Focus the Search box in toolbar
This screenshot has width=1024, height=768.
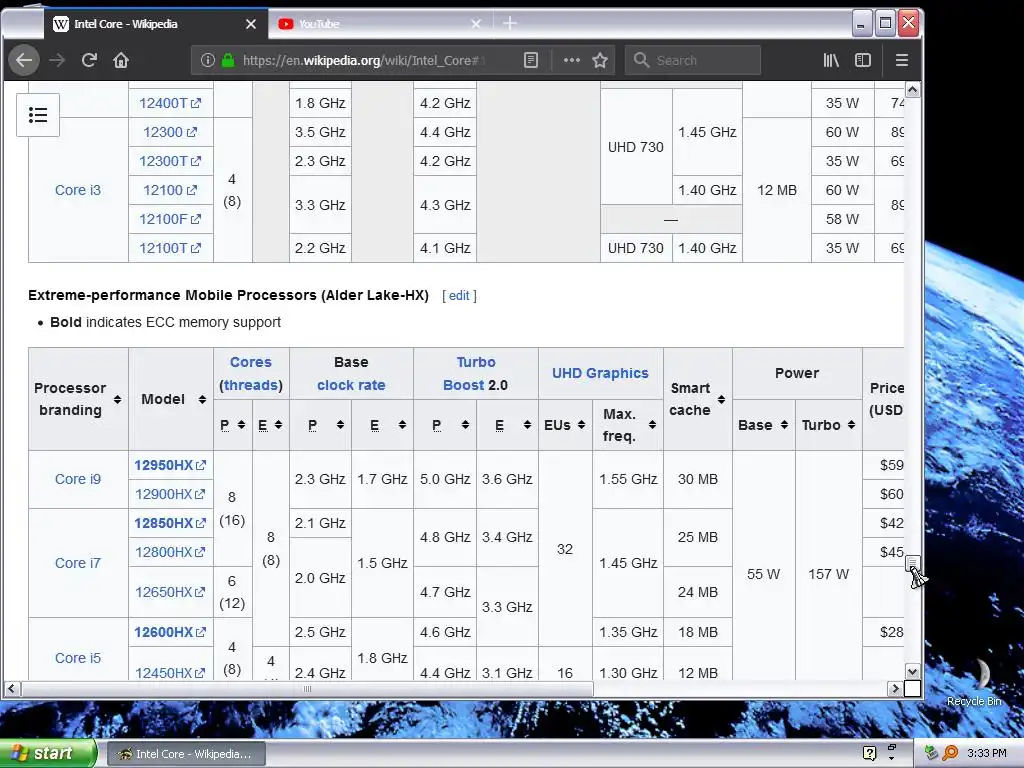[693, 60]
